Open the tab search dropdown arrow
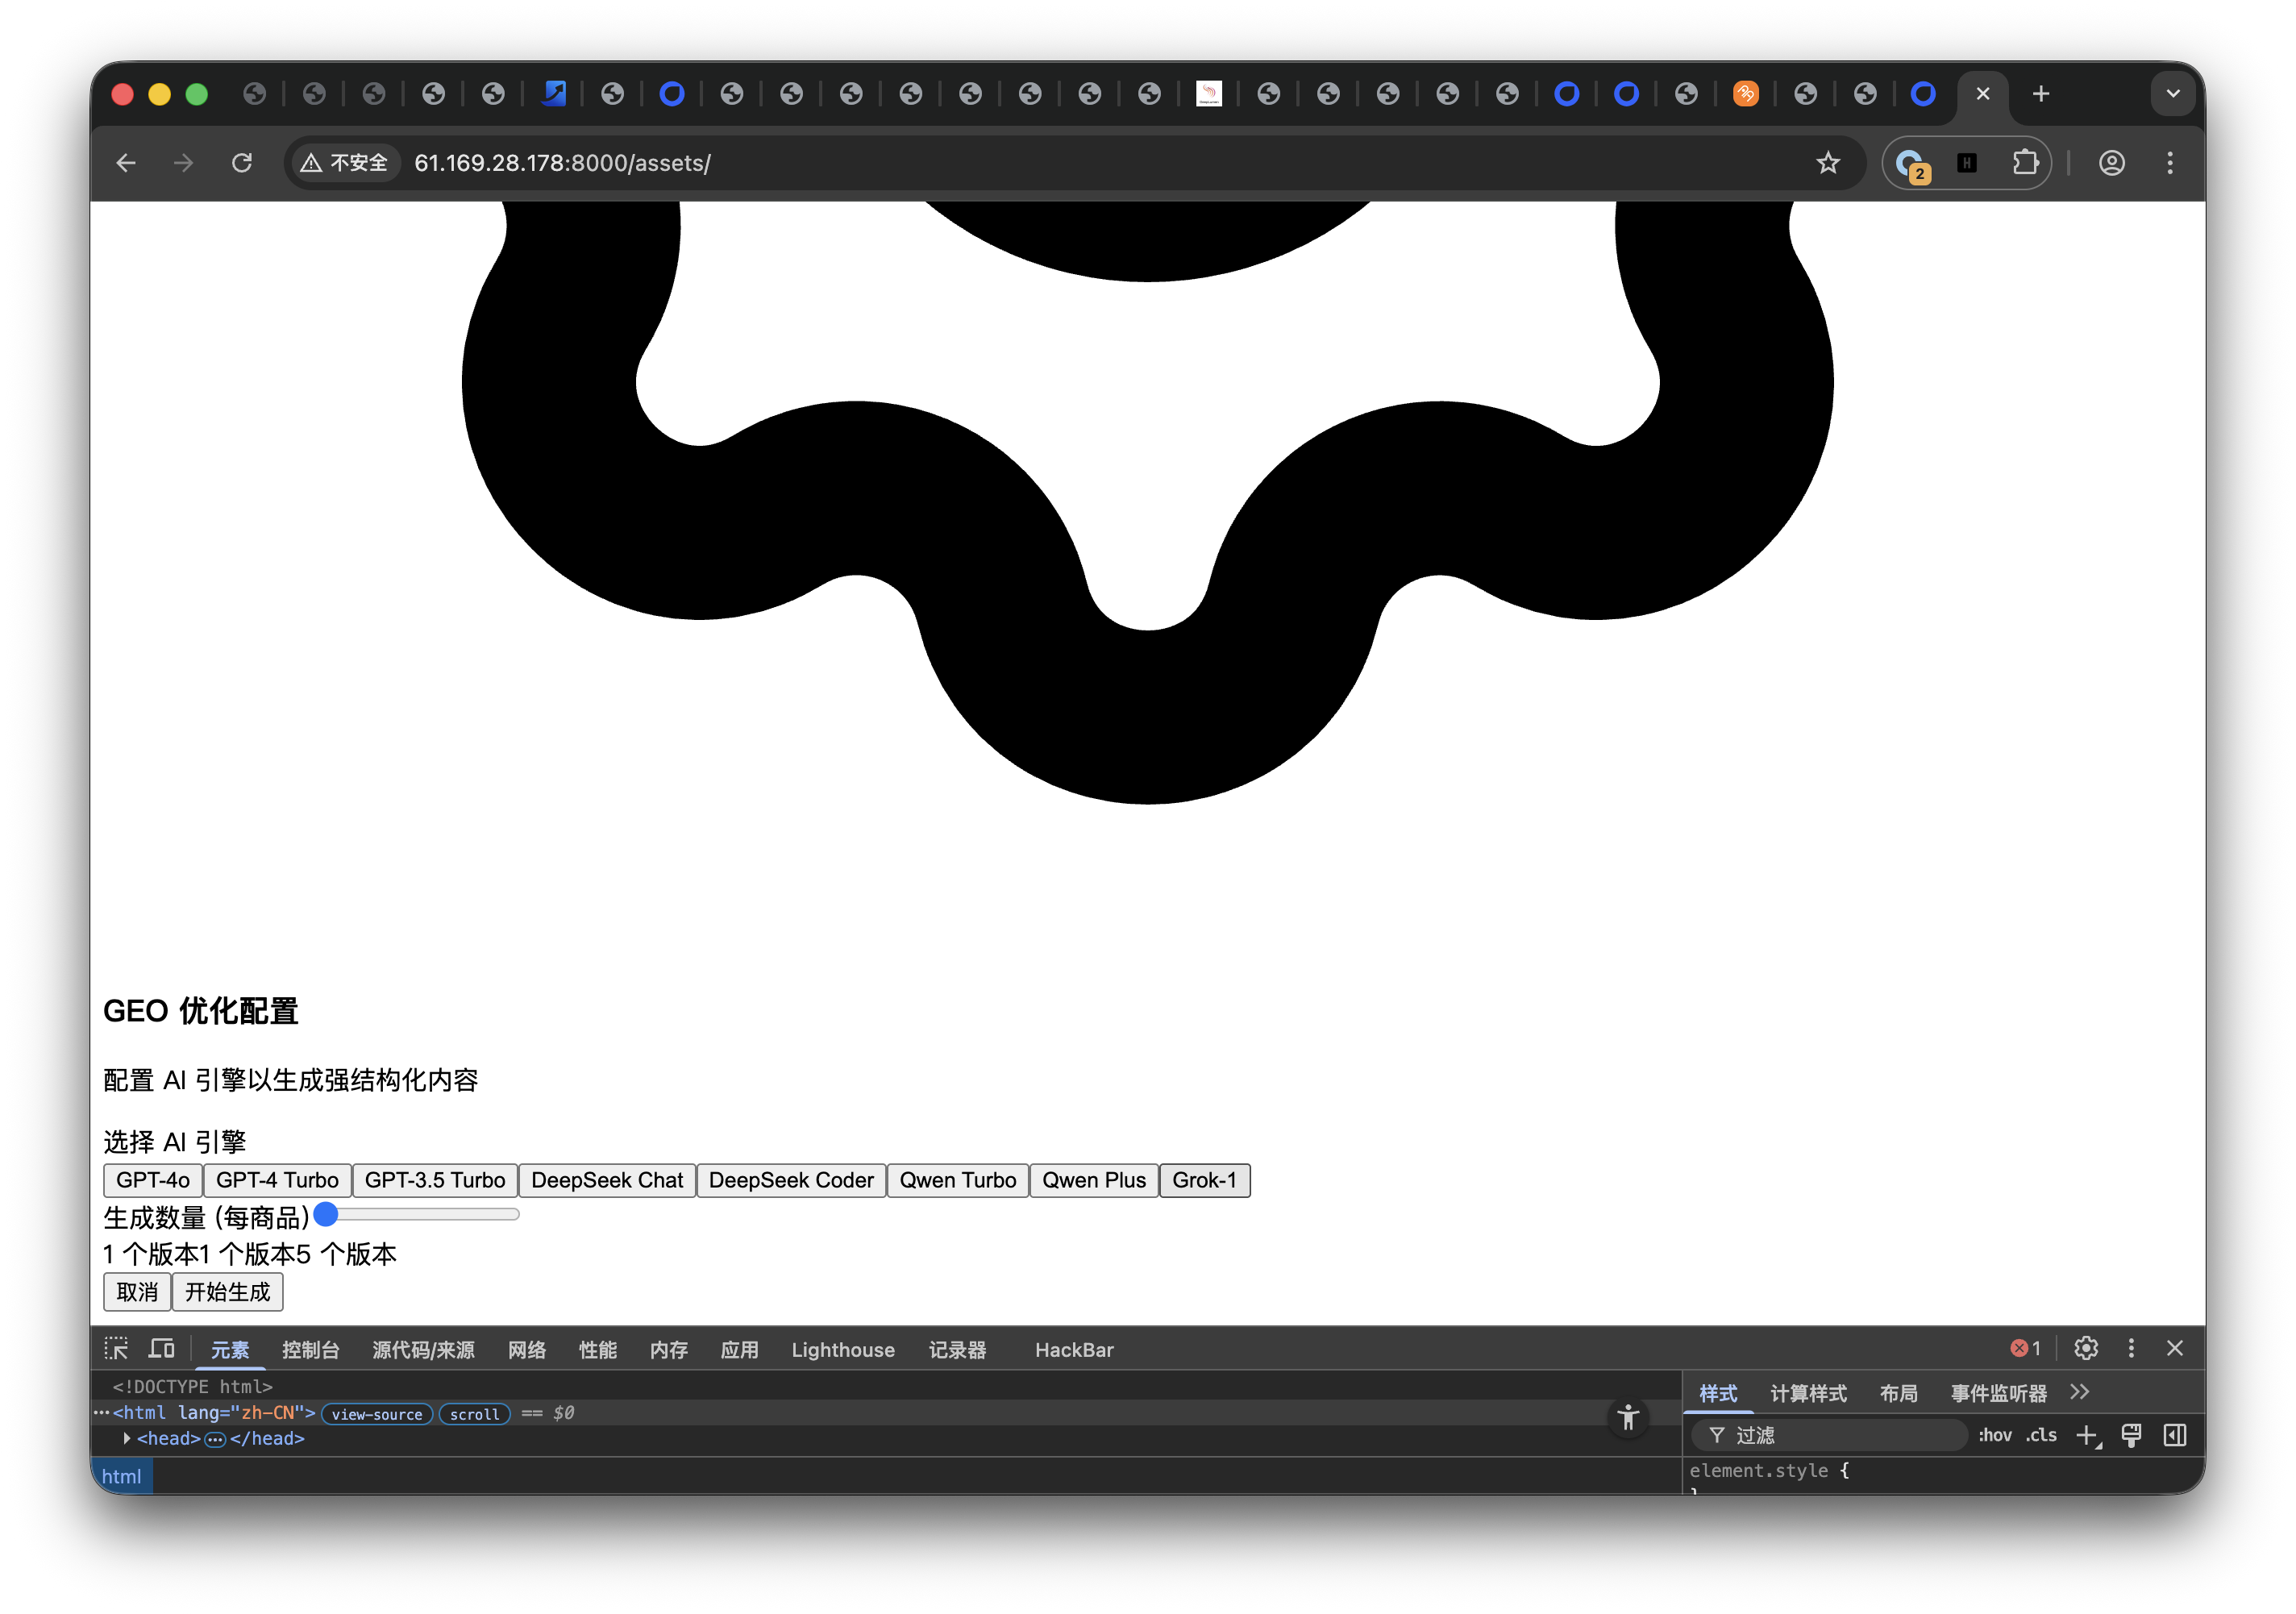Viewport: 2296px width, 1614px height. pyautogui.click(x=2172, y=94)
